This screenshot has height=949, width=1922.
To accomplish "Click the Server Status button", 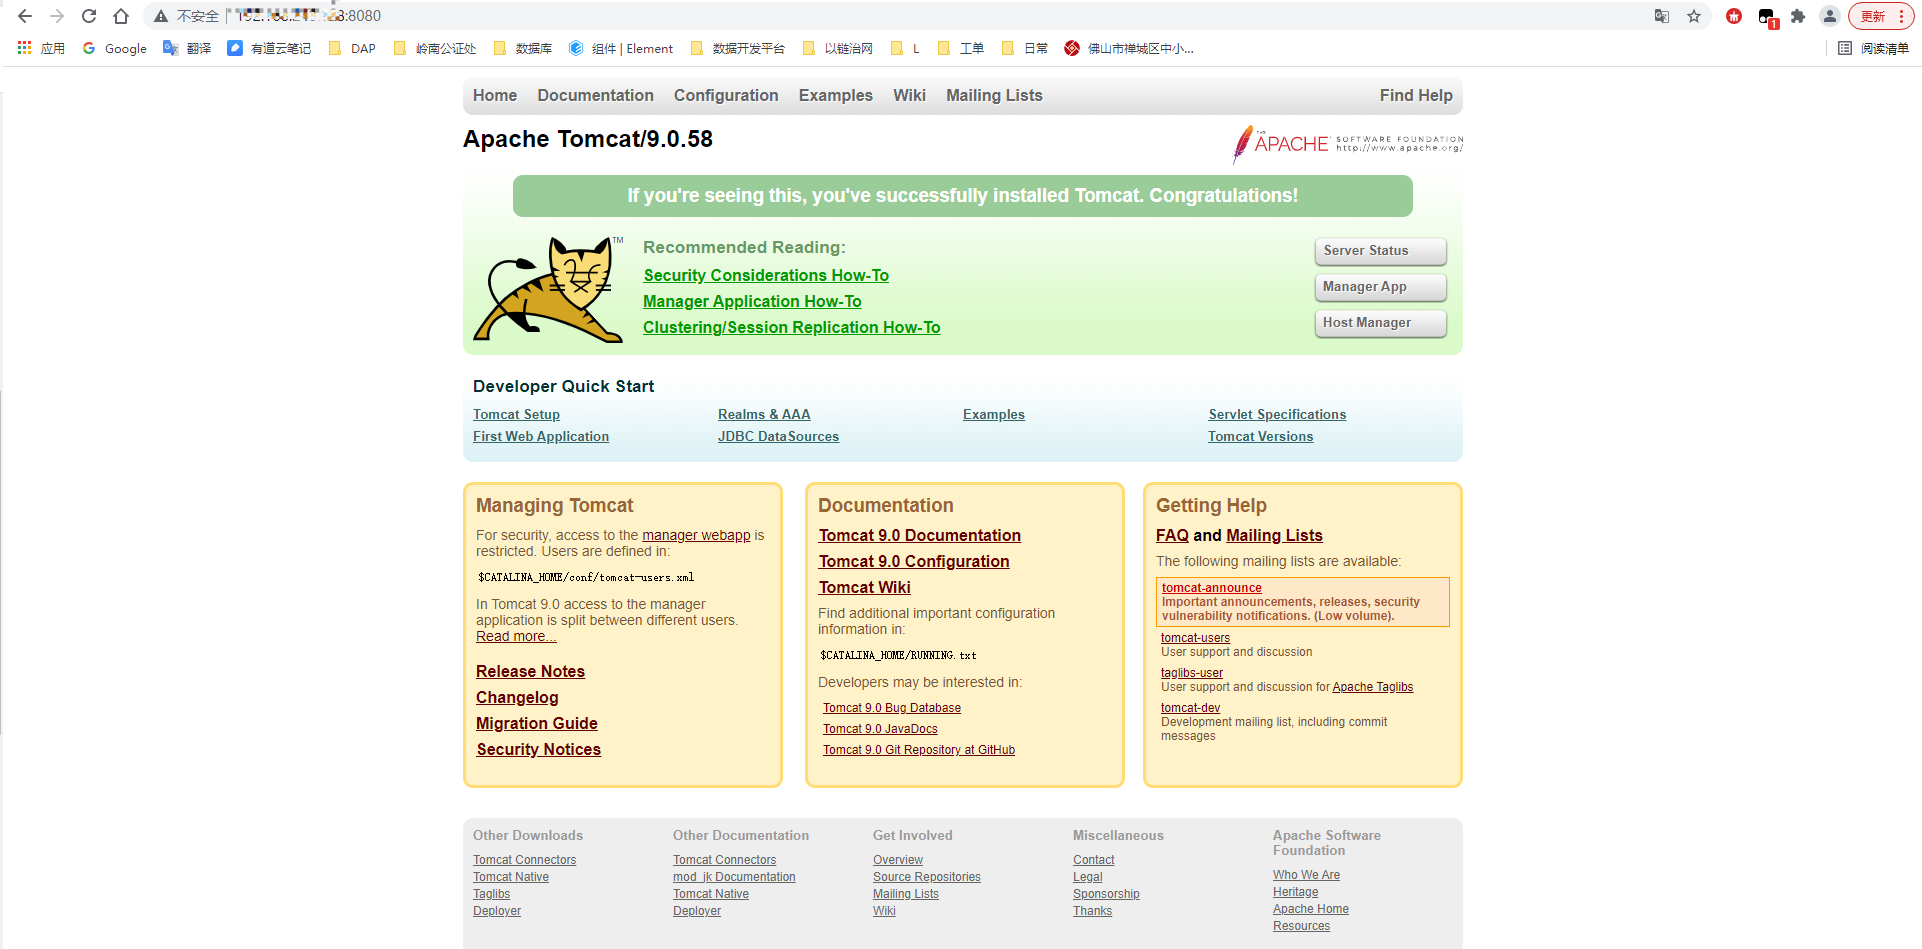I will pos(1380,251).
